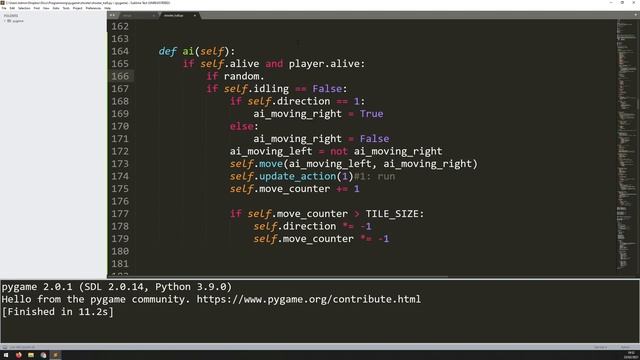Click the Sublime Text taskbar icon
The width and height of the screenshot is (640, 360).
pyautogui.click(x=56, y=355)
